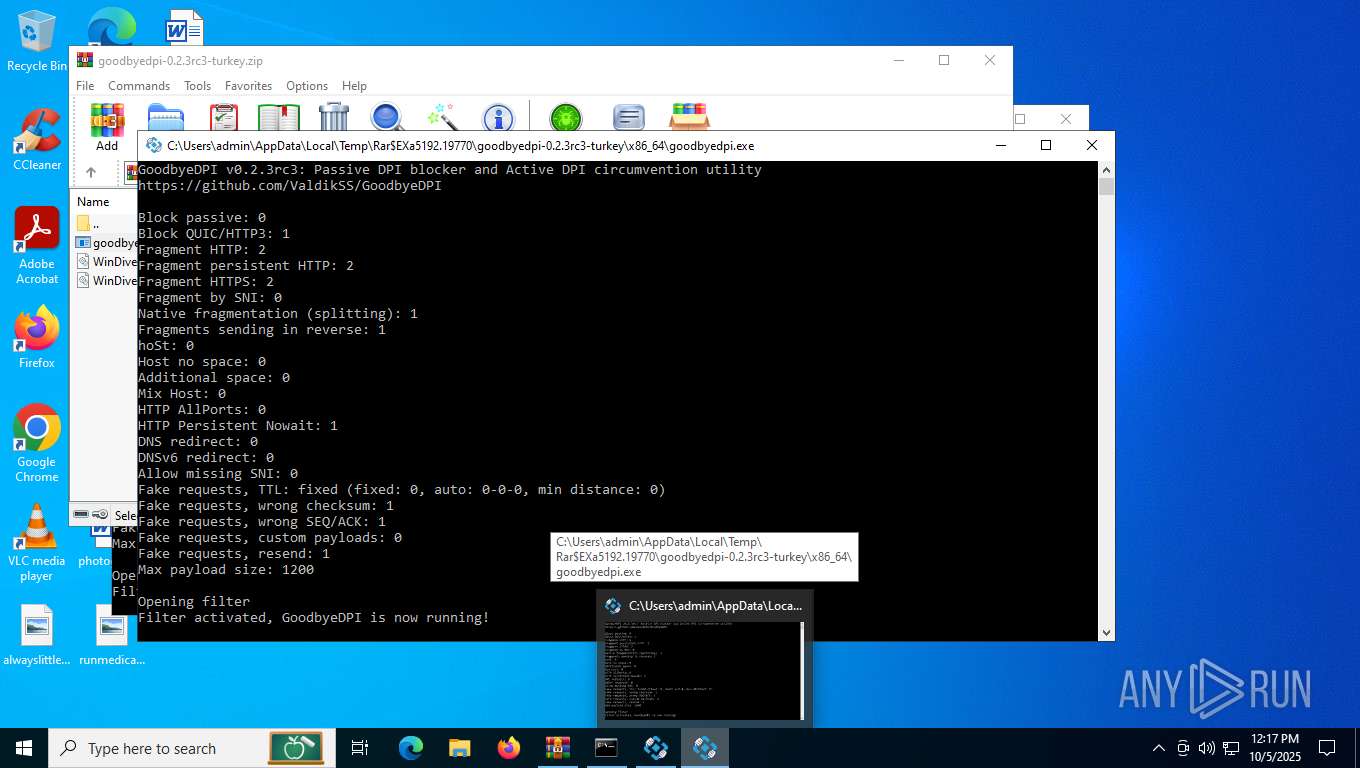Minimize the GoodbyeDPI console window
Image resolution: width=1360 pixels, height=768 pixels.
1001,146
